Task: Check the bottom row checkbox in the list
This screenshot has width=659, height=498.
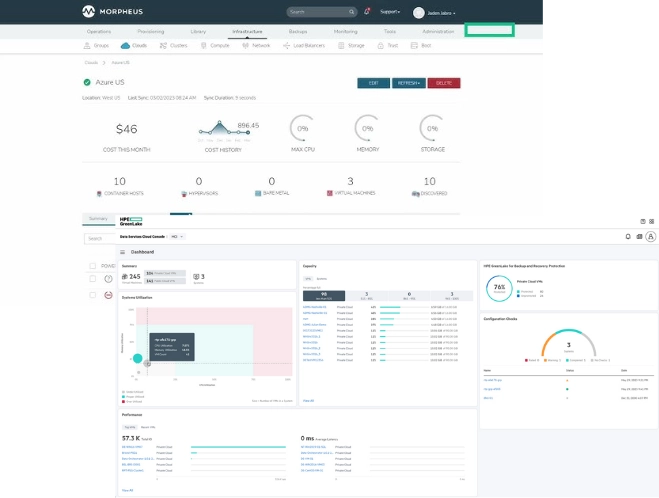Action: click(x=93, y=295)
